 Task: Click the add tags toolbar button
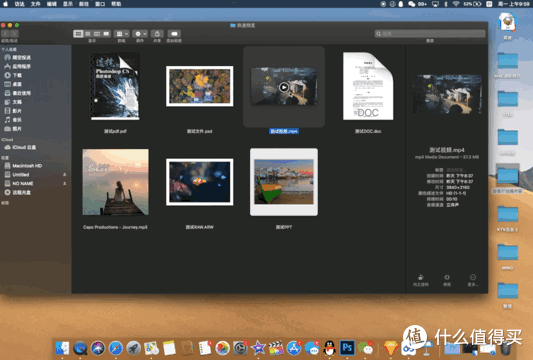(174, 34)
